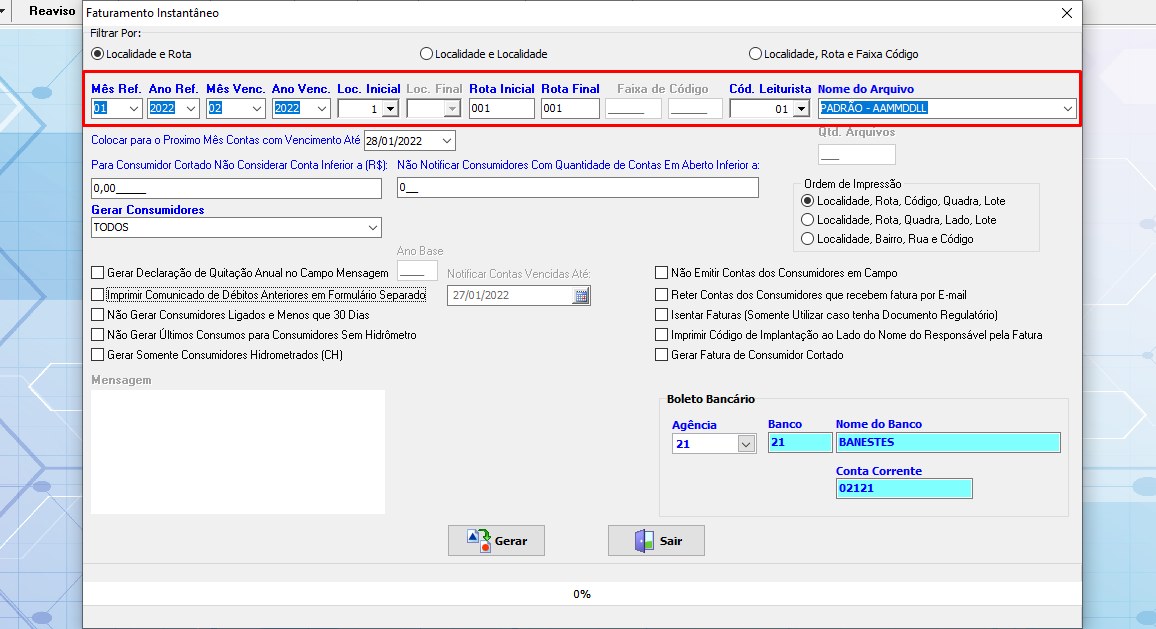Viewport: 1156px width, 629px height.
Task: Check Não Emitir Contas dos Consumidores em Campo
Action: tap(662, 272)
